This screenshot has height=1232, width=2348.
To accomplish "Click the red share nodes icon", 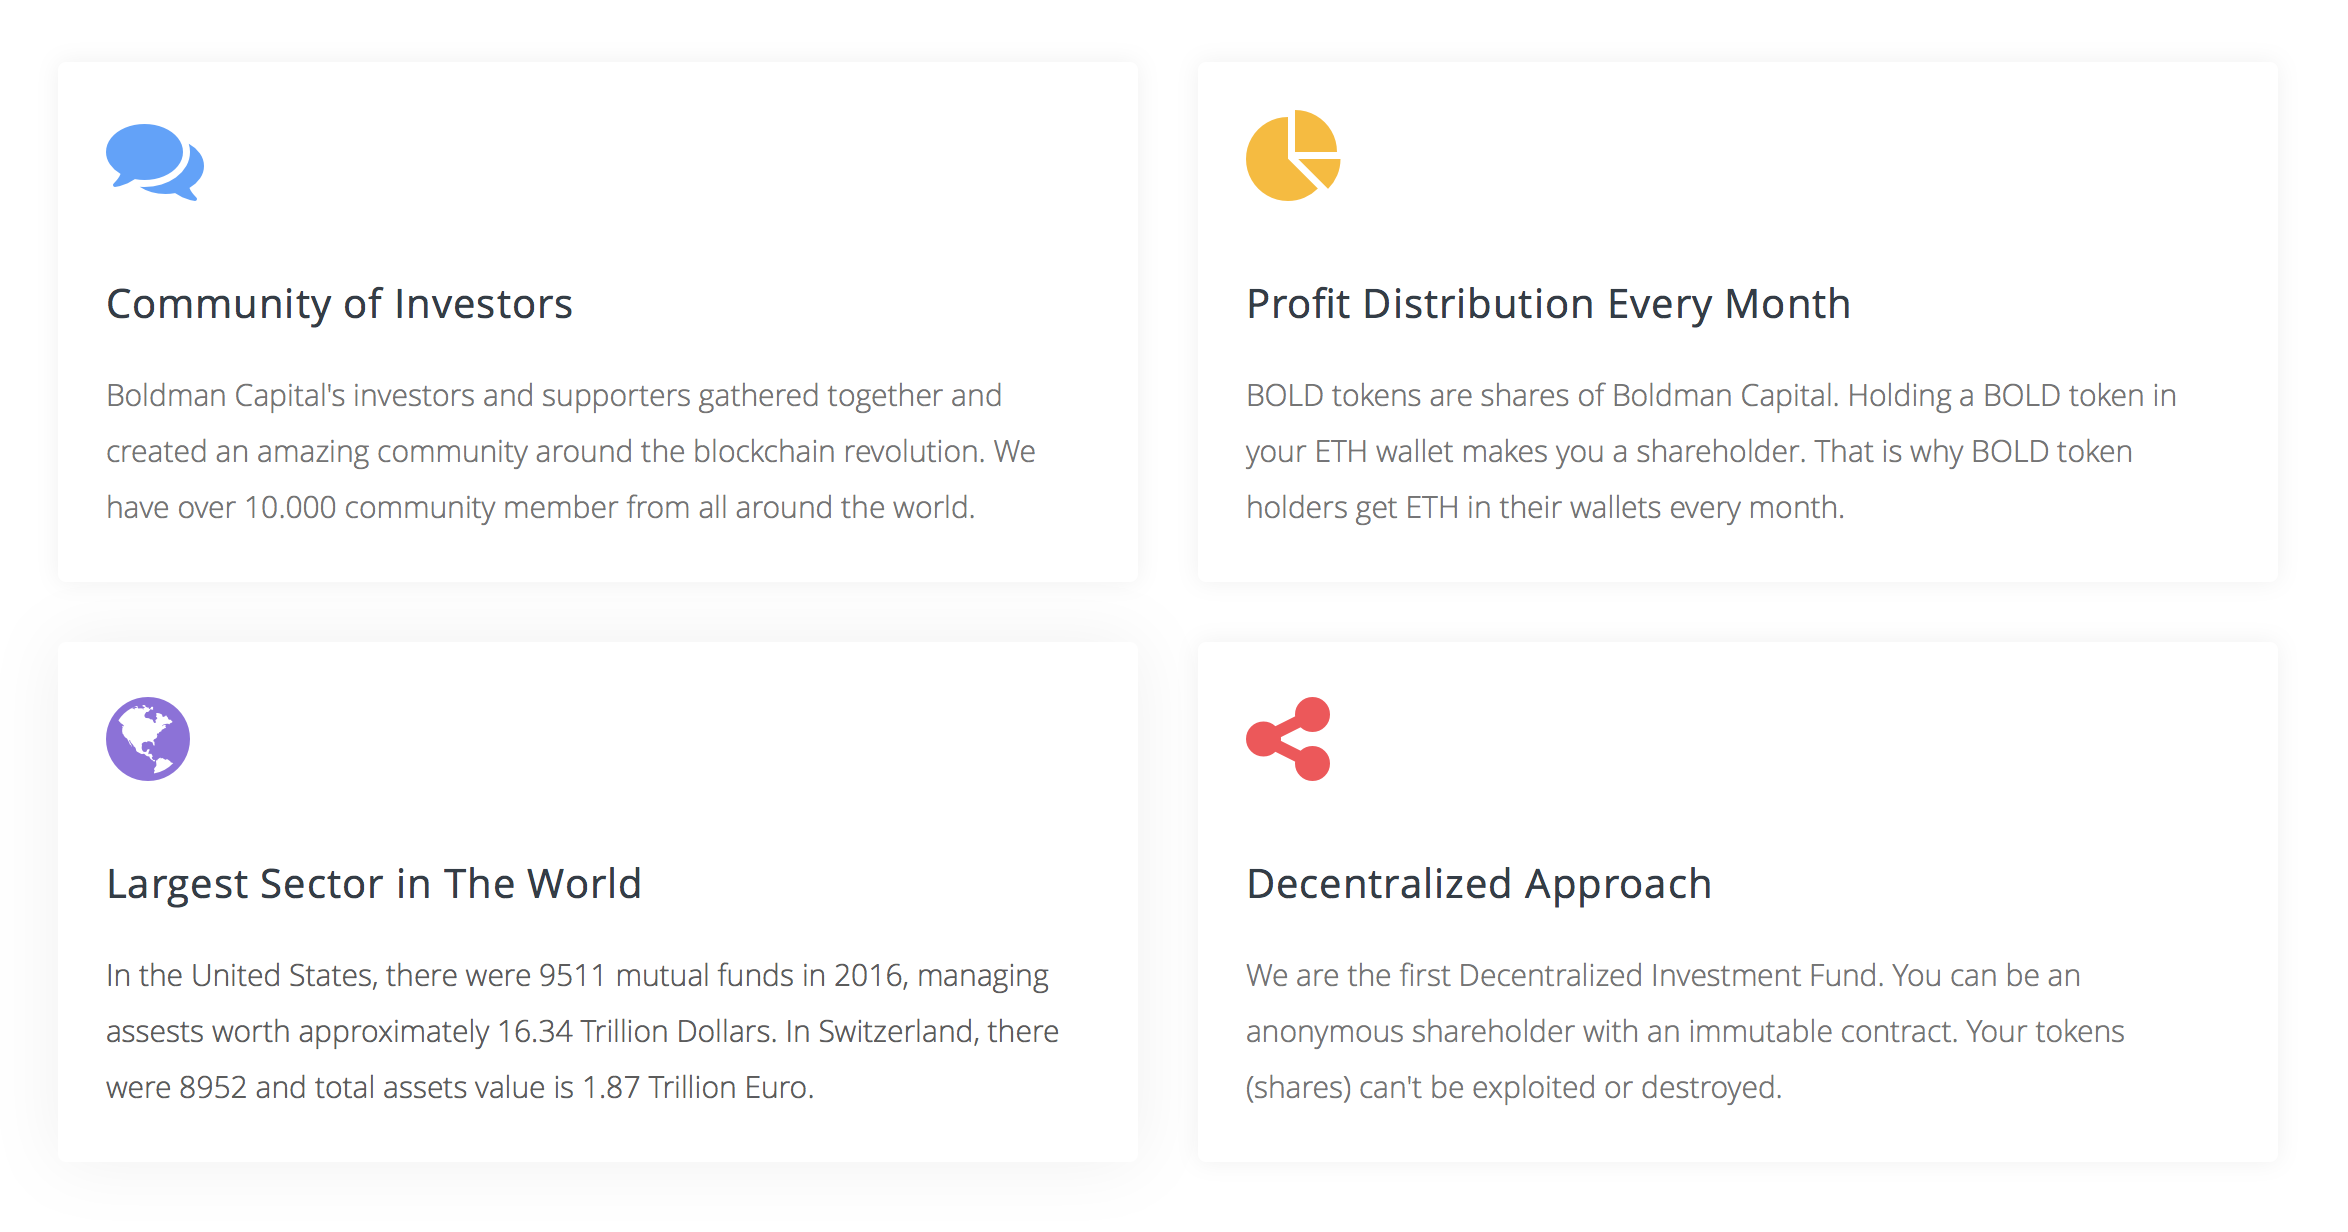I will (x=1288, y=739).
